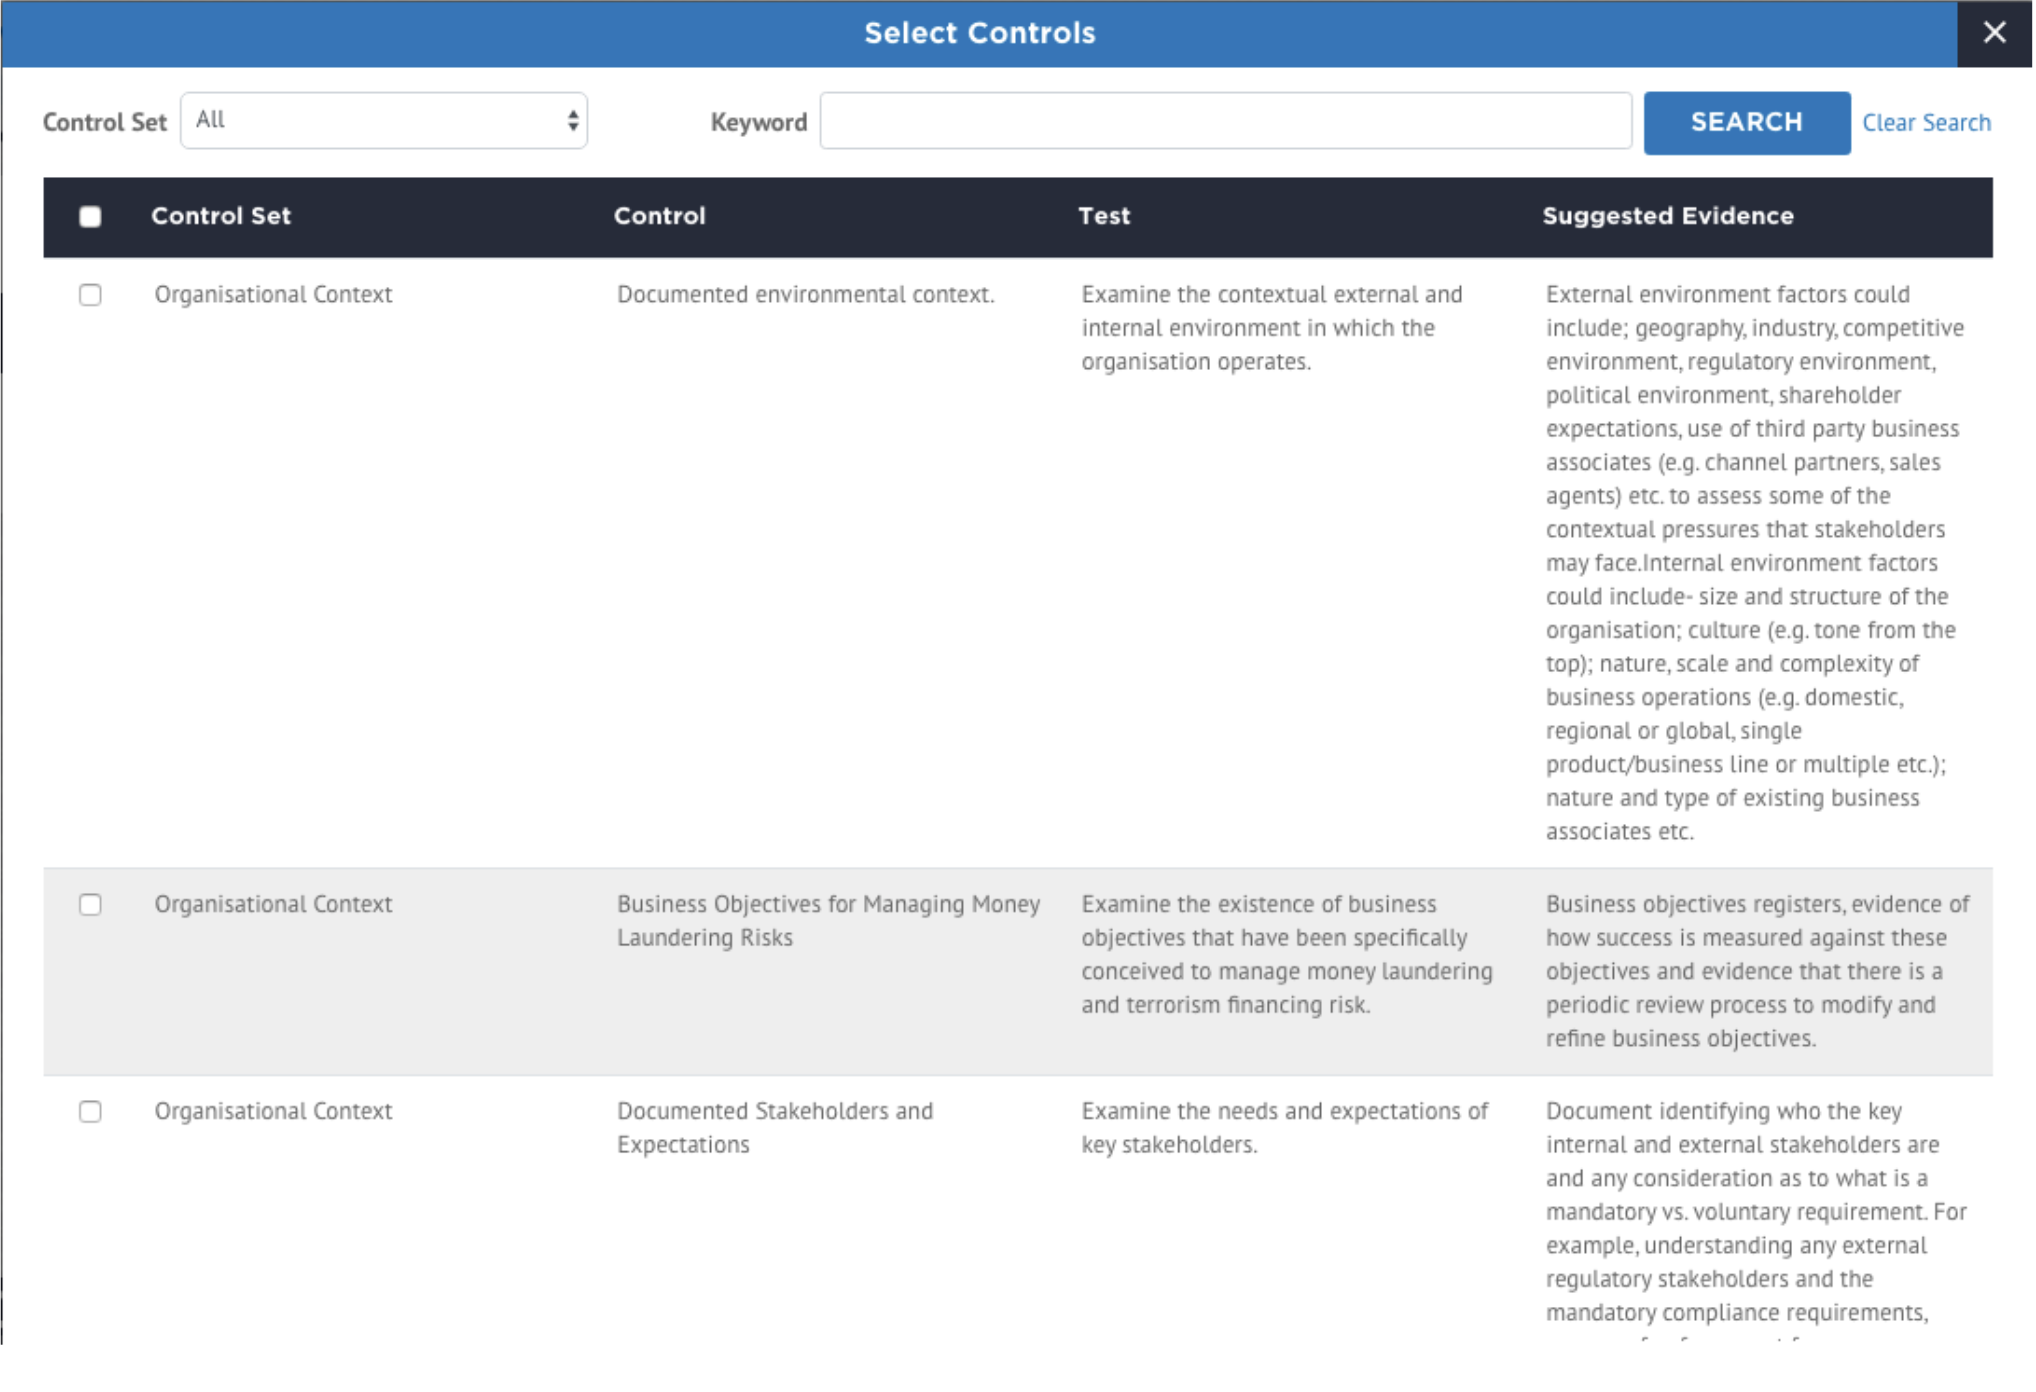
Task: Open the Control Set dropdown showing All
Action: 384,121
